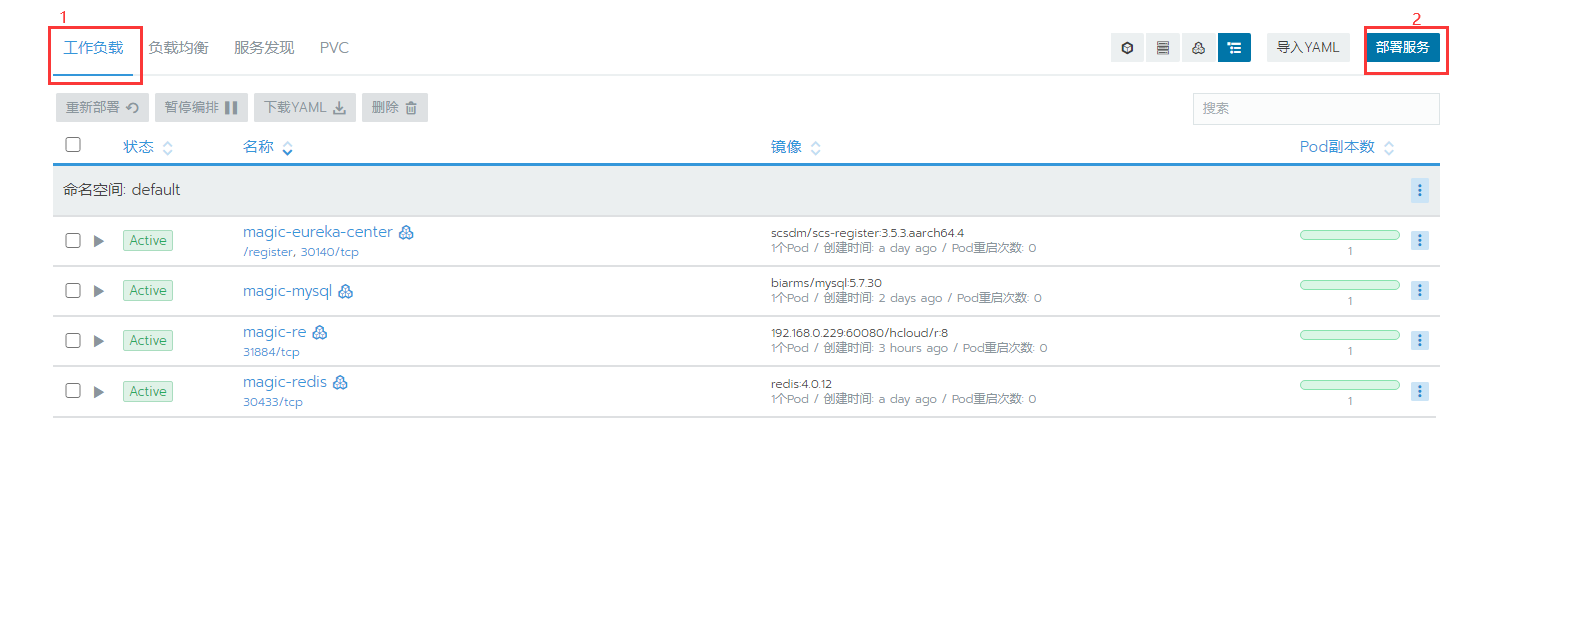Open the 31884/tcp port link
This screenshot has width=1590, height=644.
[271, 352]
